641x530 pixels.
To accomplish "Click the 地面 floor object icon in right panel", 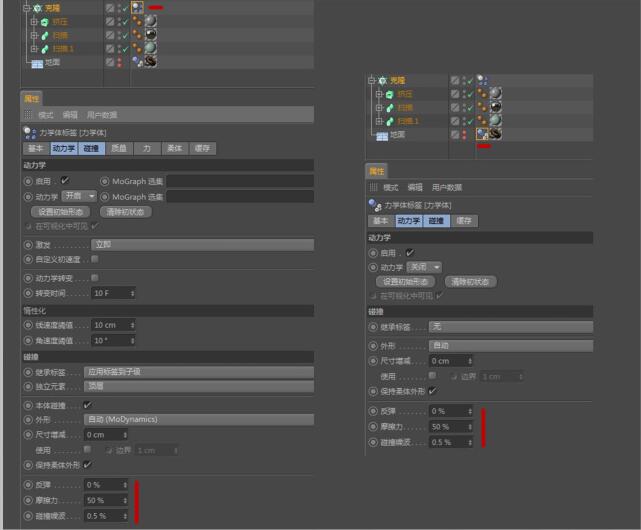I will 382,136.
